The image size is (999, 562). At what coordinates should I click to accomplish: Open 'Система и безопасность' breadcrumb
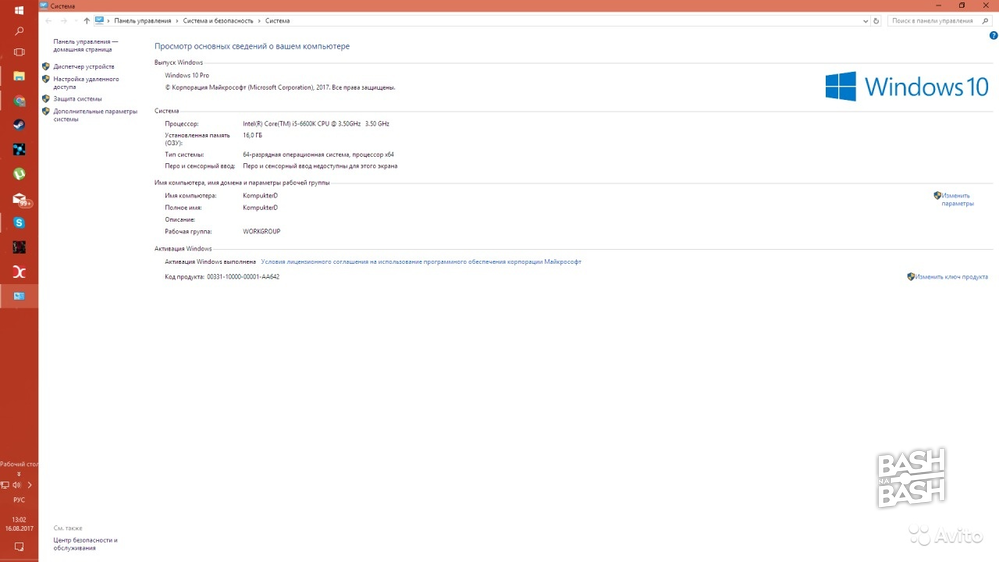point(218,21)
